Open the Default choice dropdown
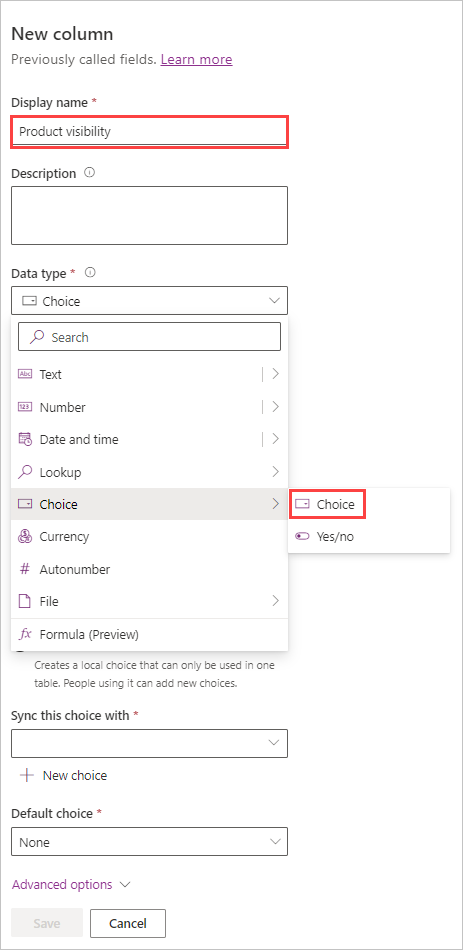The image size is (463, 950). pyautogui.click(x=149, y=842)
